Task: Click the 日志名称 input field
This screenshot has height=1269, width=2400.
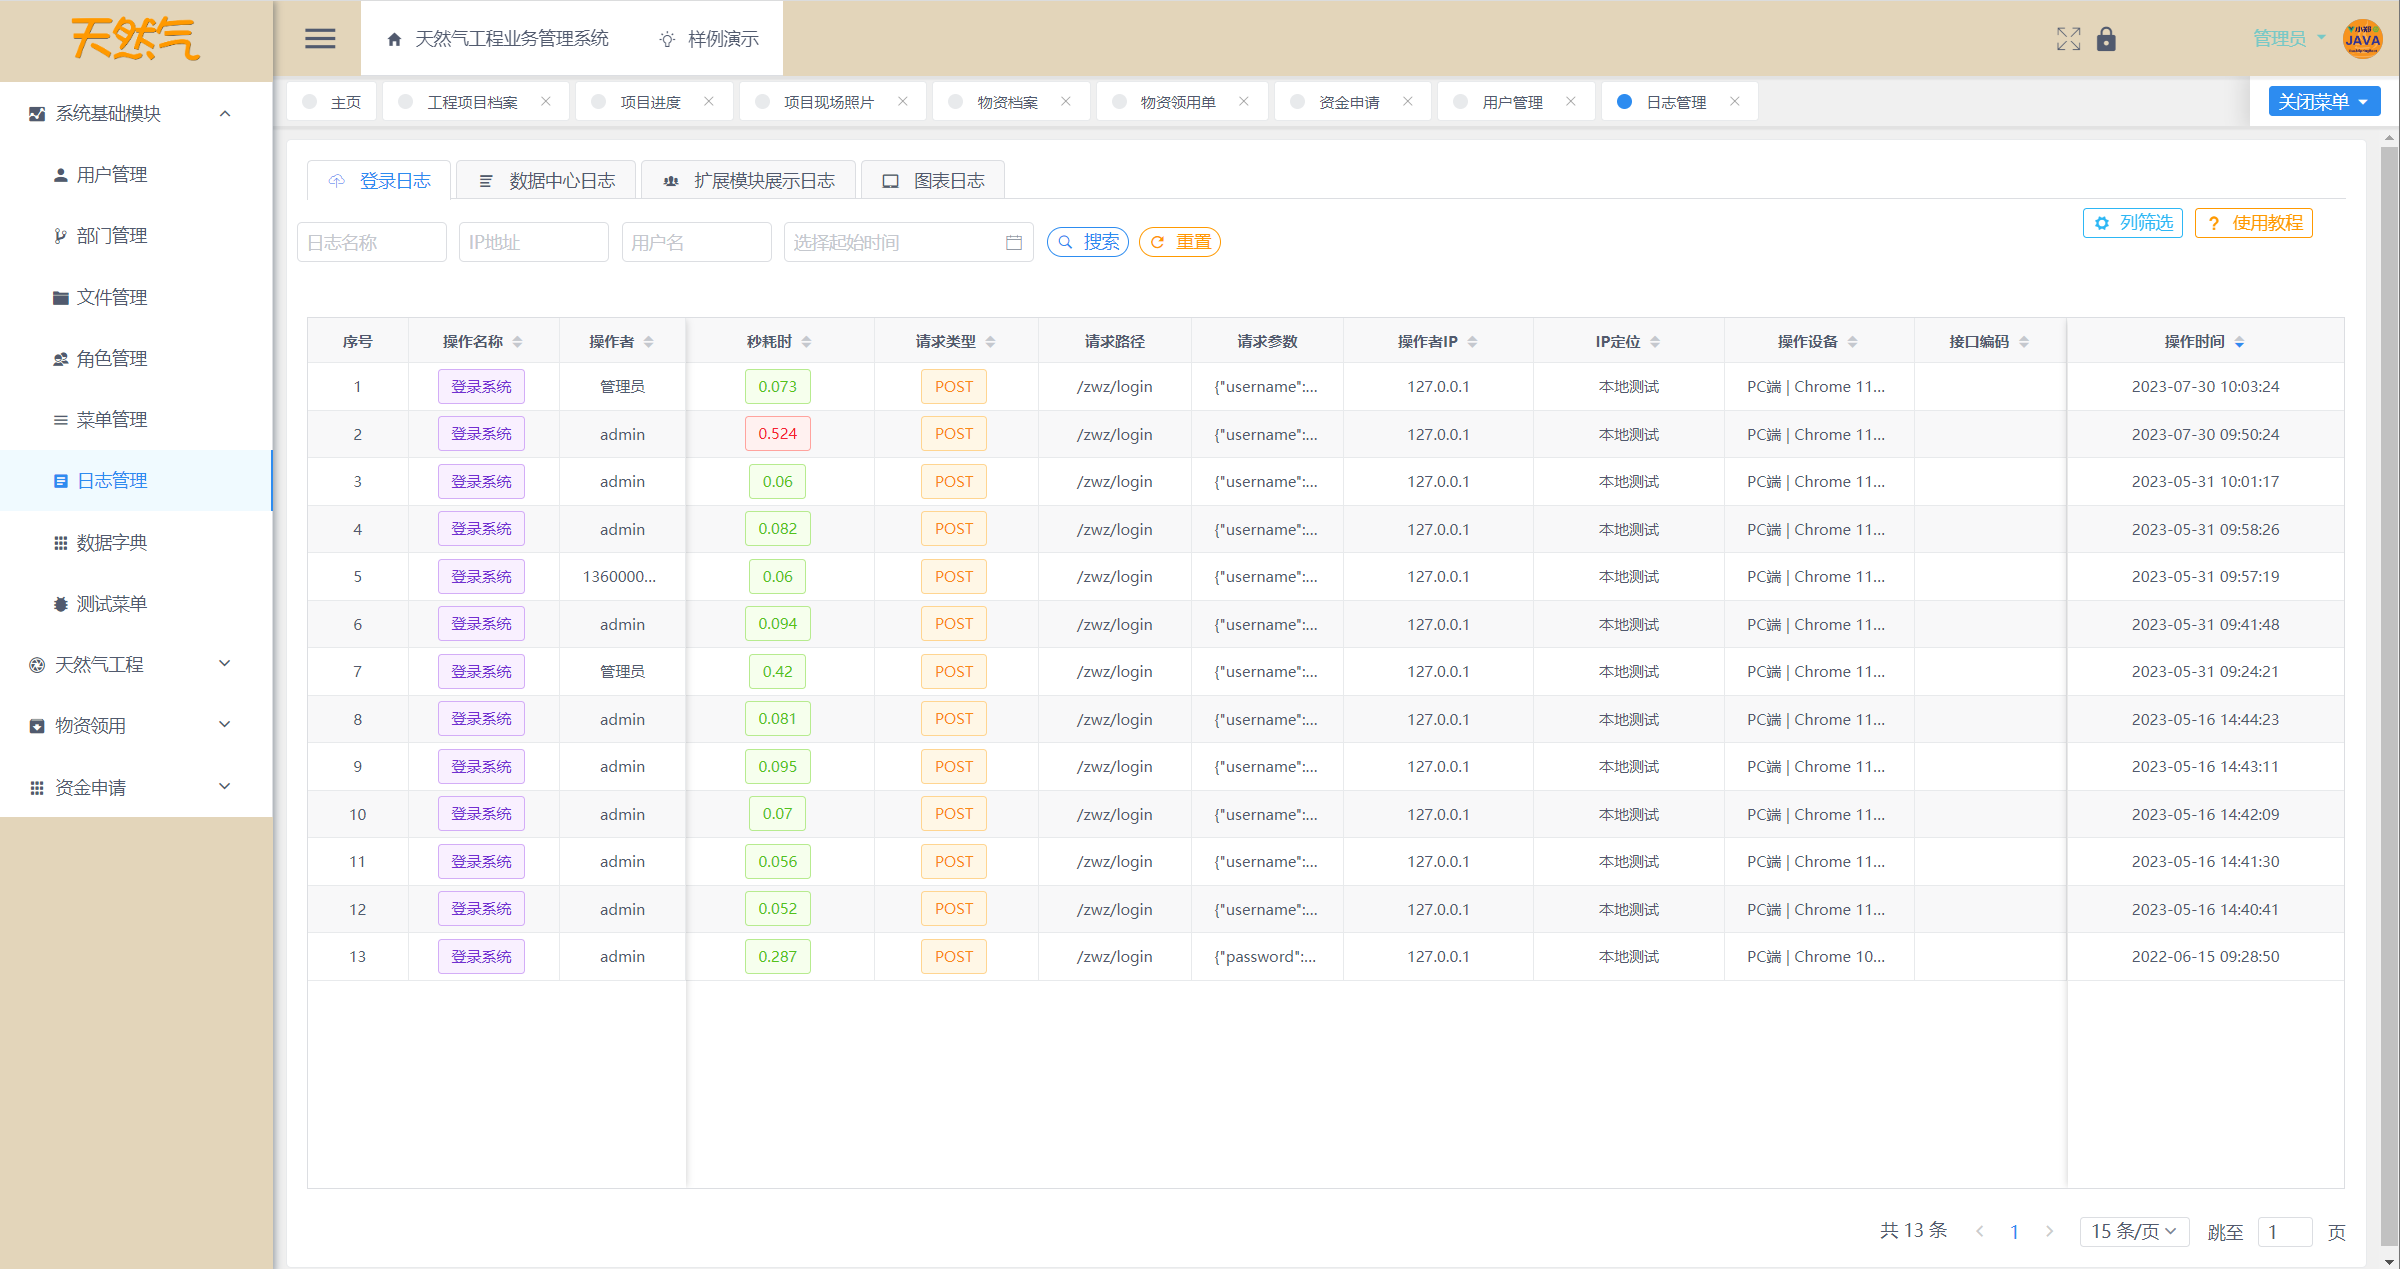Action: (371, 242)
